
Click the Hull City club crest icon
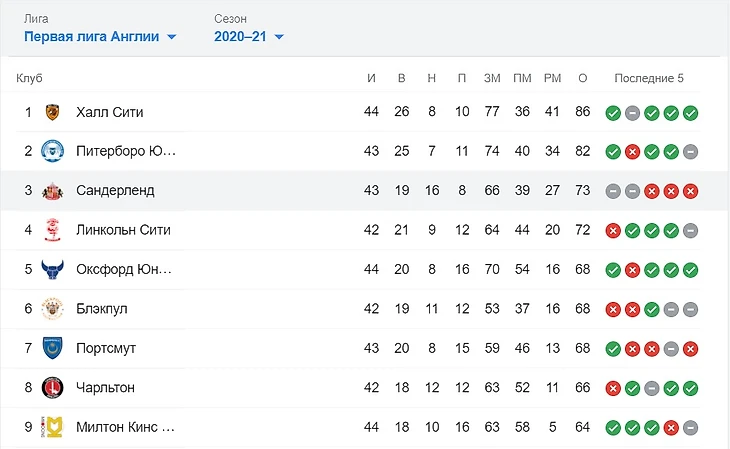53,112
